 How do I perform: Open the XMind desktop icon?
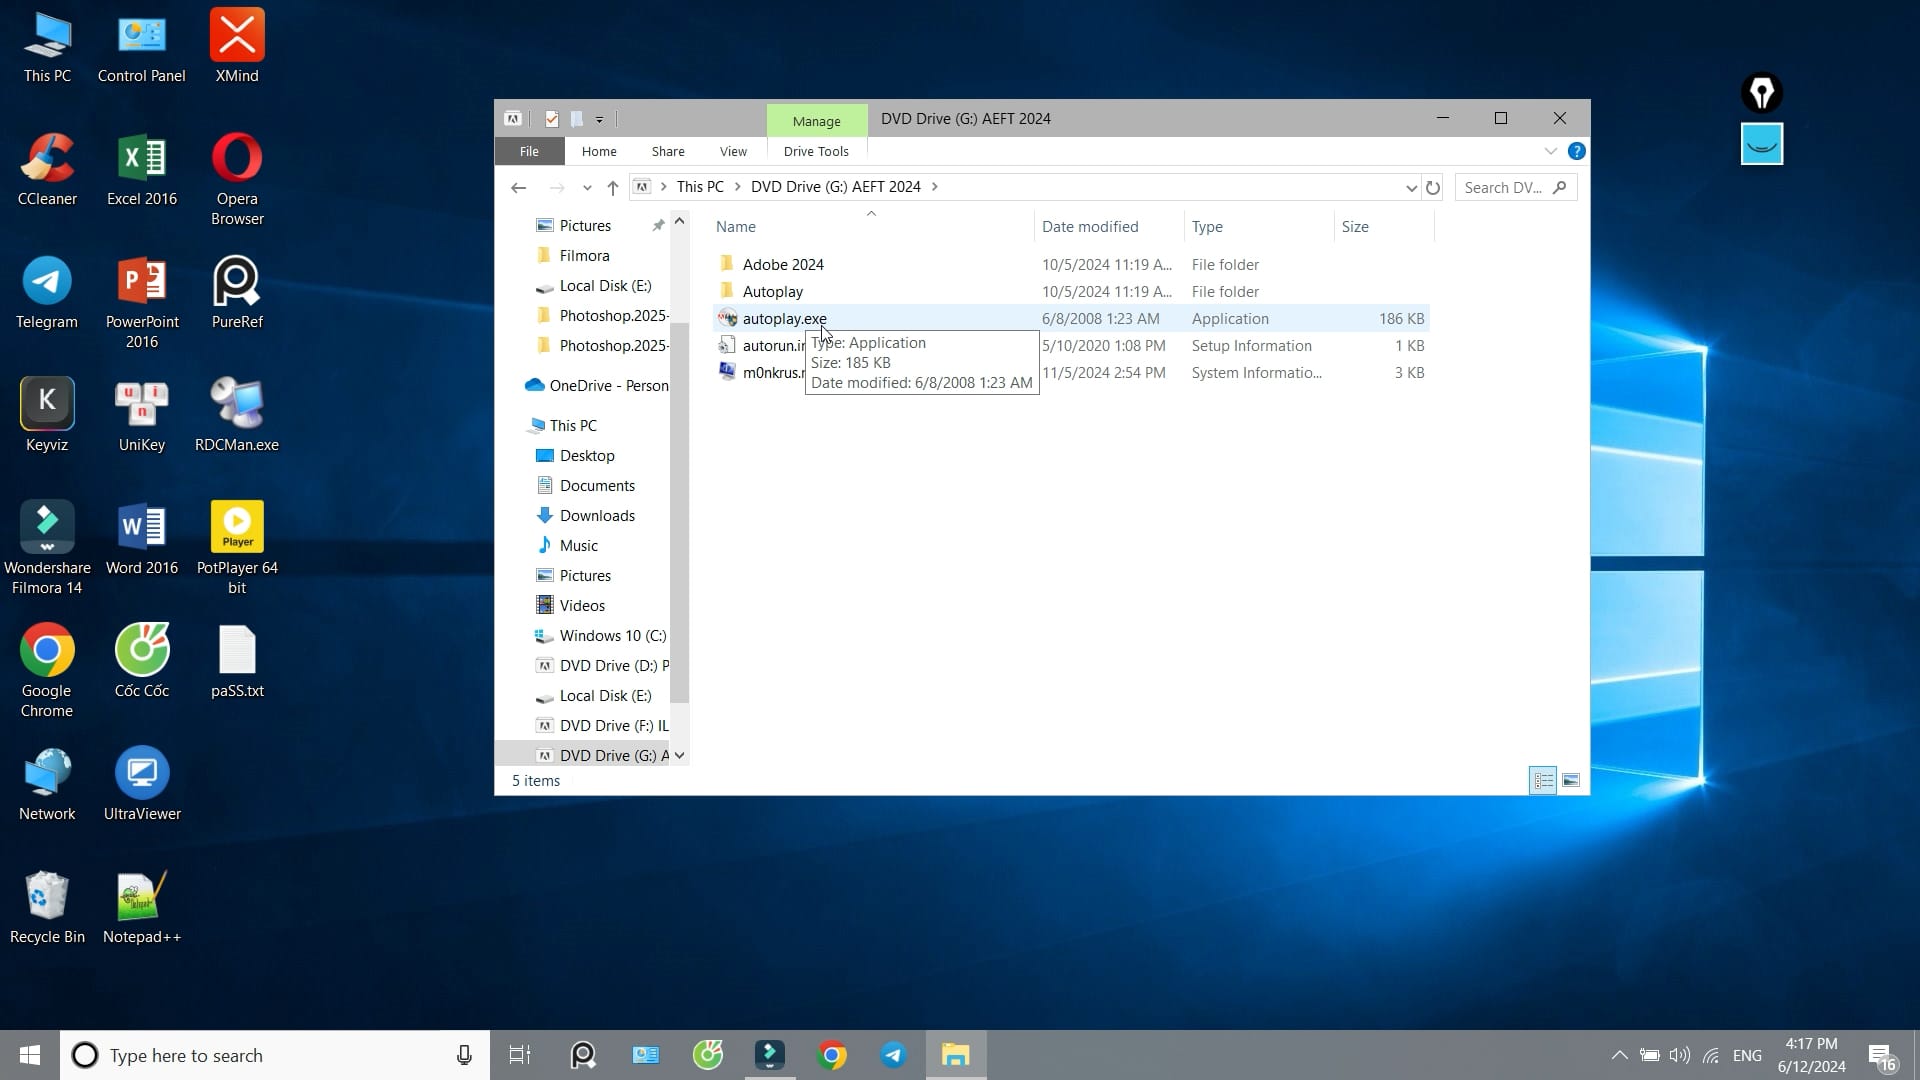(x=237, y=46)
